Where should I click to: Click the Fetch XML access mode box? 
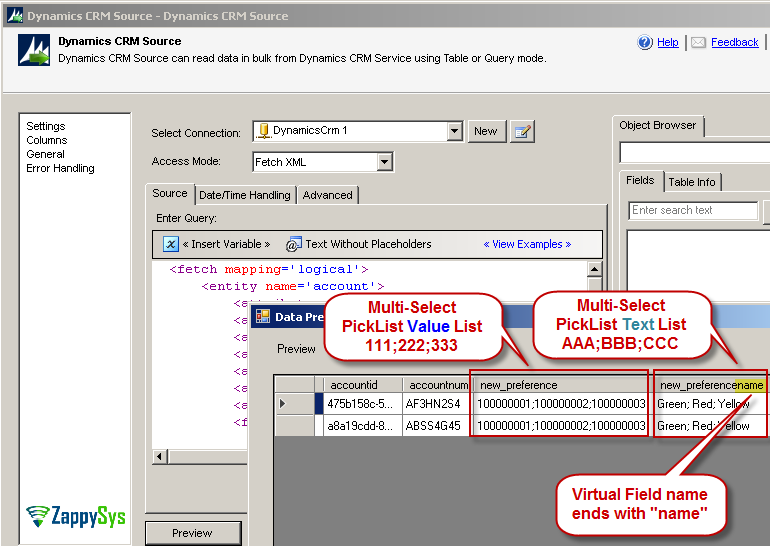tap(322, 162)
